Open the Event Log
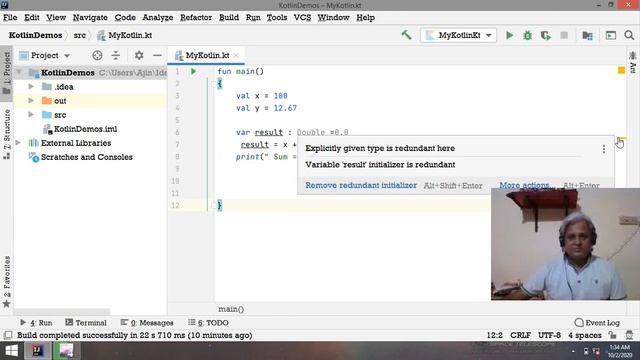This screenshot has height=360, width=640. 597,322
